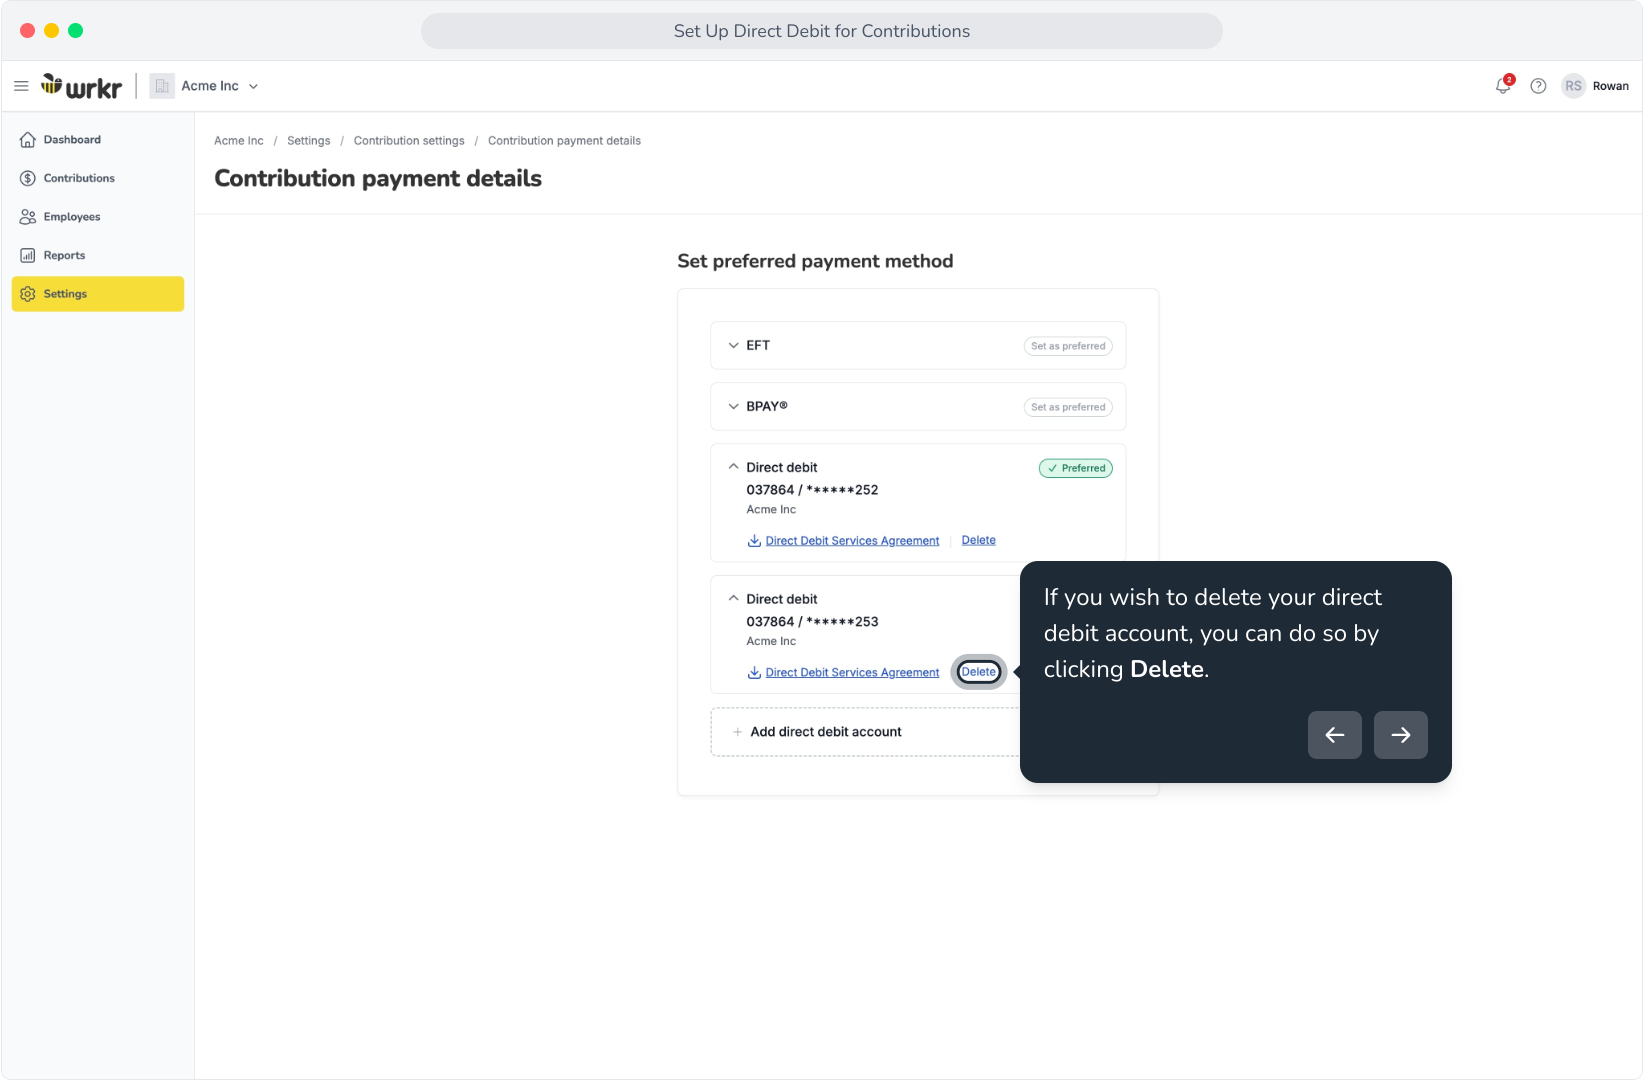The height and width of the screenshot is (1080, 1644).
Task: Delete the account ending in 253
Action: (979, 672)
